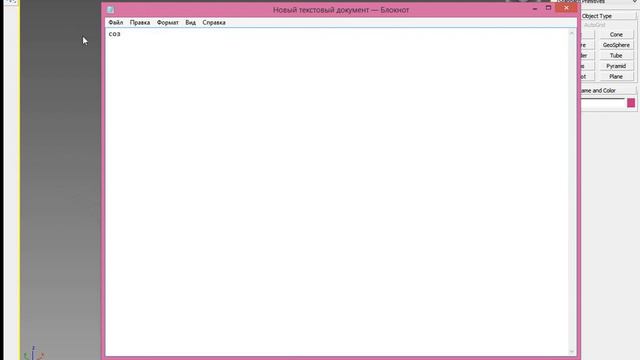Collapse the Name and Color rollout
Viewport: 640px width, 360px height.
coord(608,90)
